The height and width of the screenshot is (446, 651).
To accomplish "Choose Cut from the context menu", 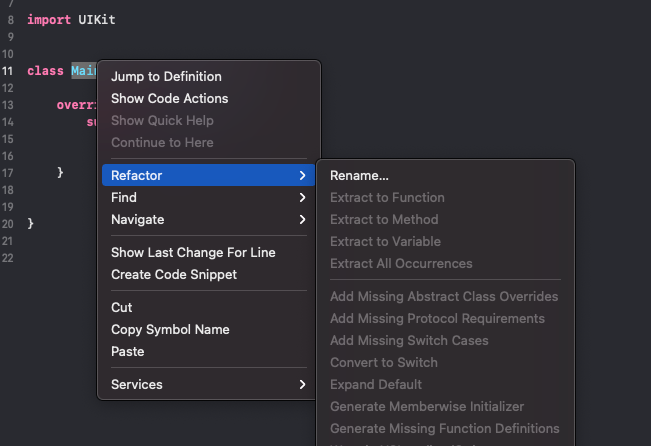I will coord(122,307).
